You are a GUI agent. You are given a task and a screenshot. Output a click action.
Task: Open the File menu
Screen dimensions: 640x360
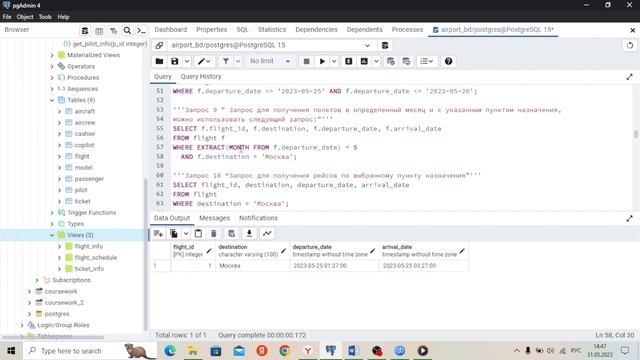7,17
